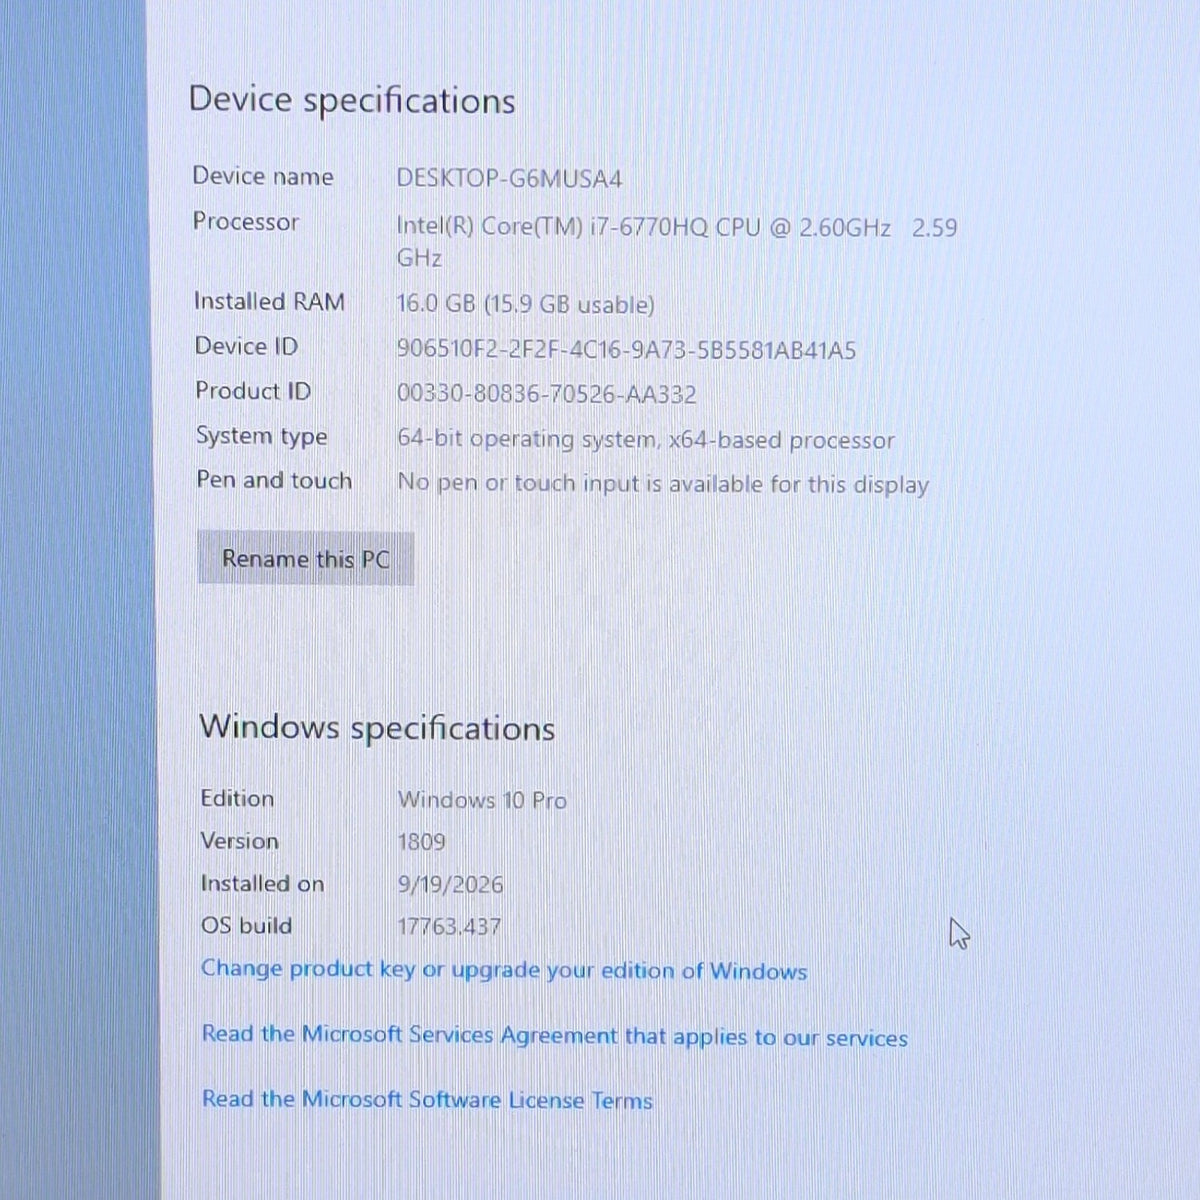This screenshot has width=1200, height=1200.
Task: Open the Microsoft Services Agreement link
Action: coord(555,1036)
